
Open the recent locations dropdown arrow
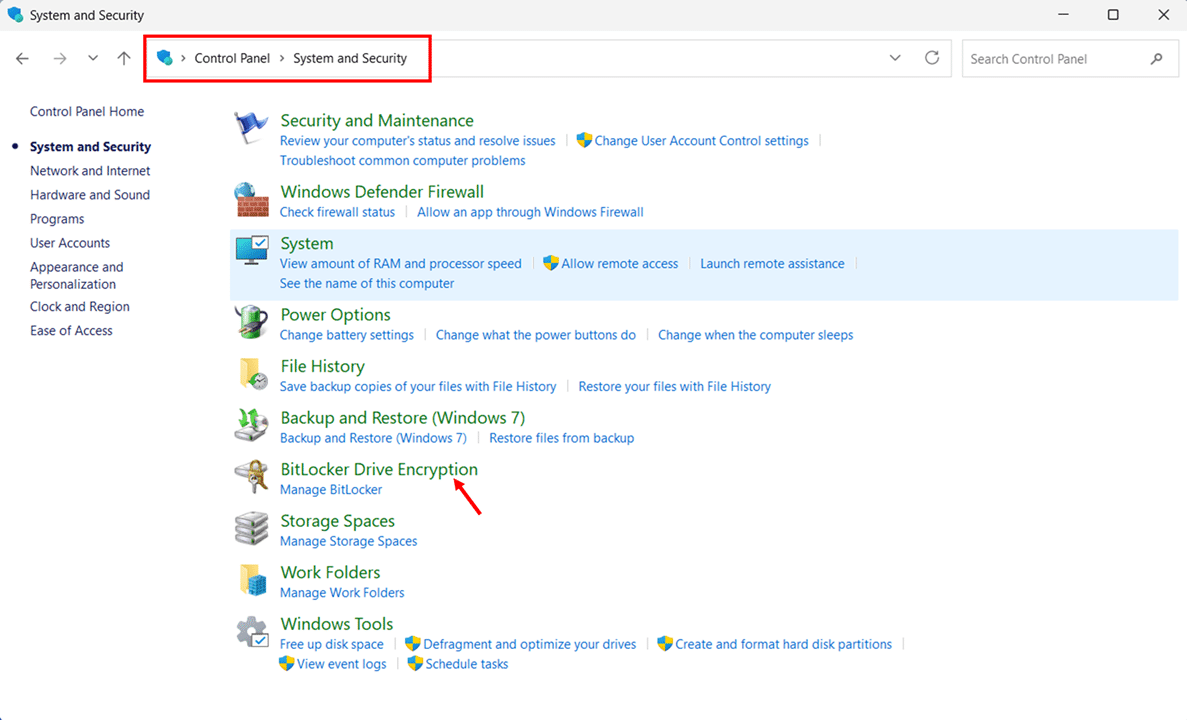coord(92,59)
